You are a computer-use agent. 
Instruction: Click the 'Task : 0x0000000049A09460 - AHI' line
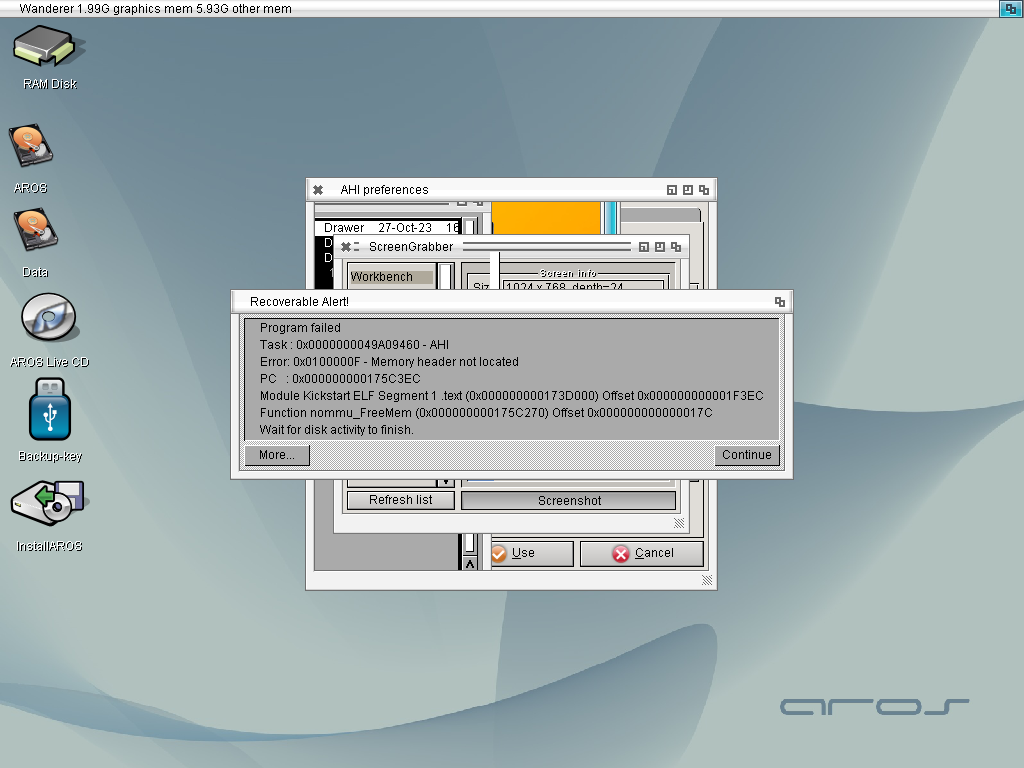[x=354, y=345]
